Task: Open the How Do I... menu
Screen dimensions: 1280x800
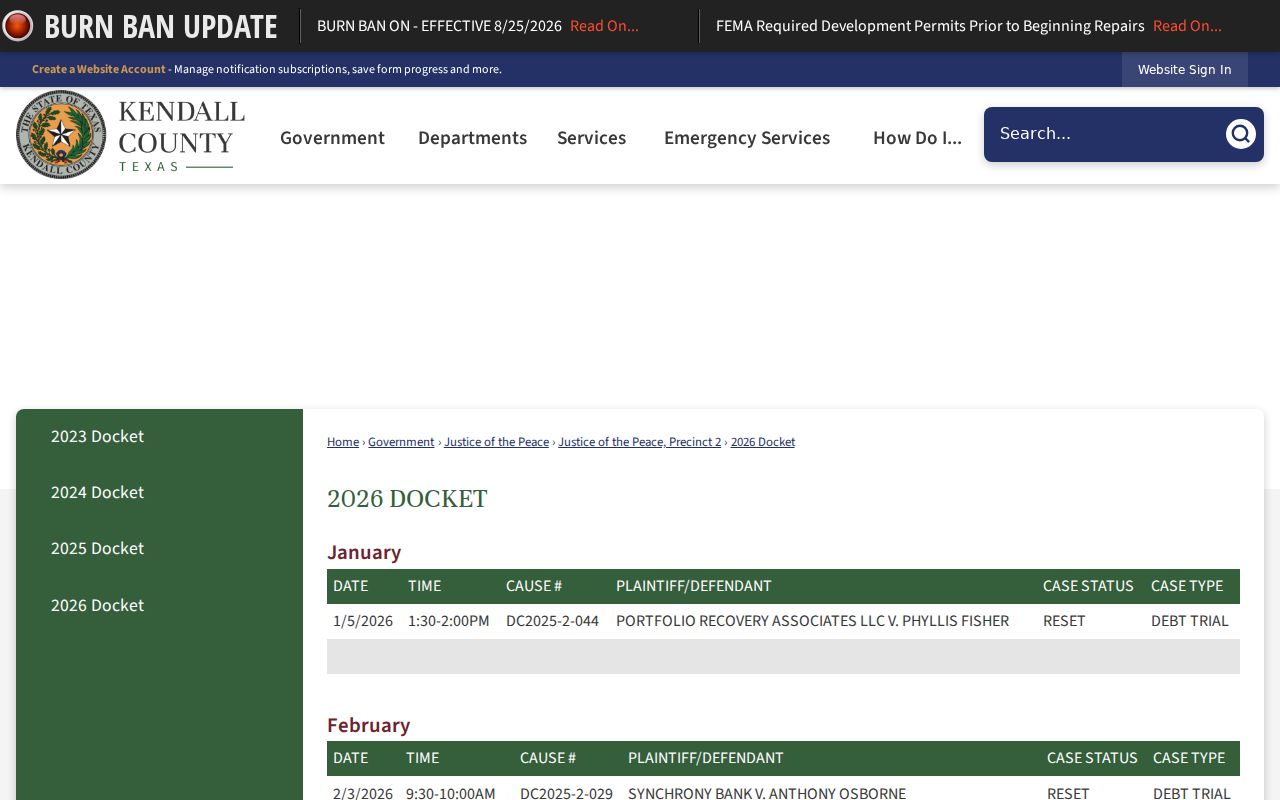Action: (917, 138)
